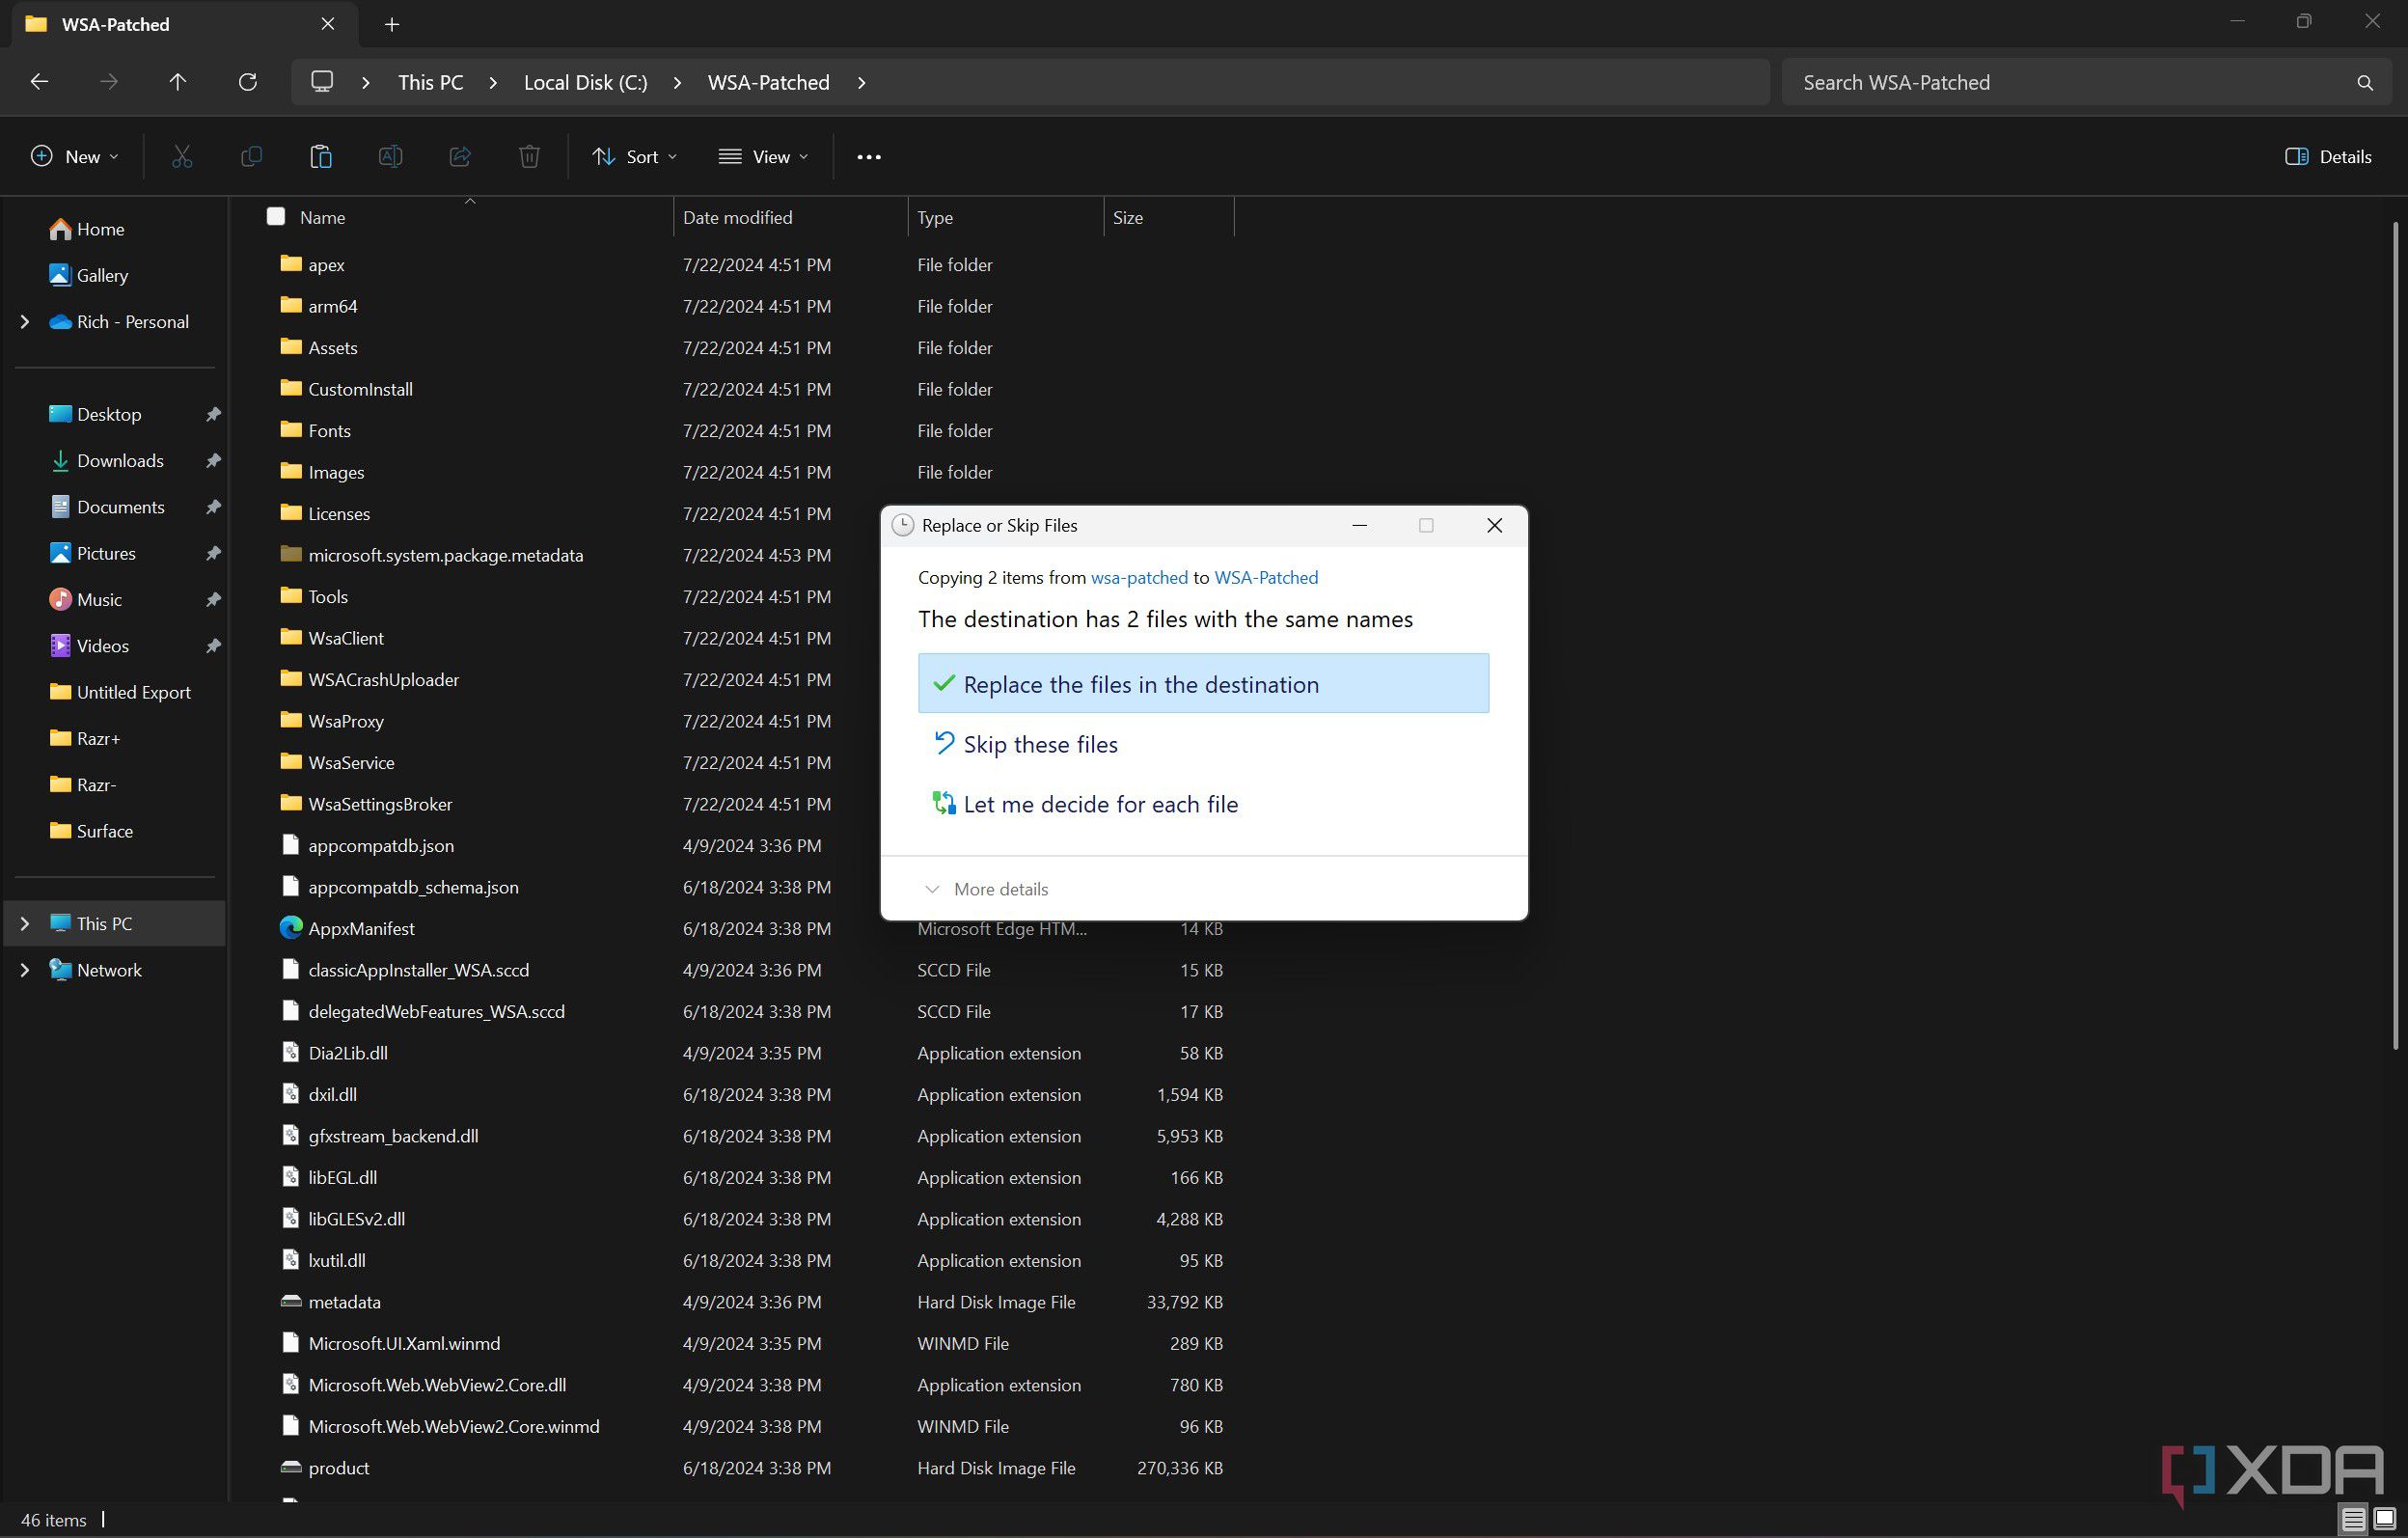Open the See more ellipsis menu
The image size is (2408, 1538).
869,157
